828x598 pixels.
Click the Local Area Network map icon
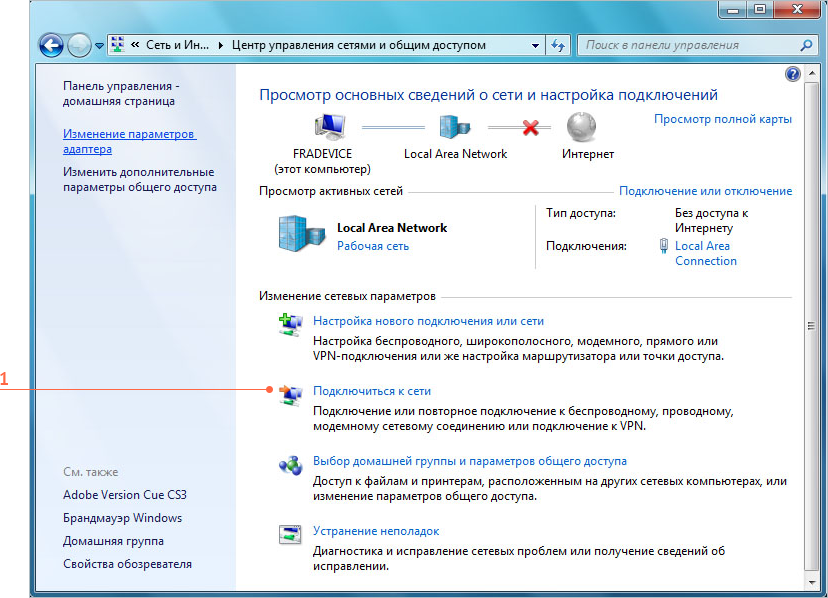click(x=455, y=127)
